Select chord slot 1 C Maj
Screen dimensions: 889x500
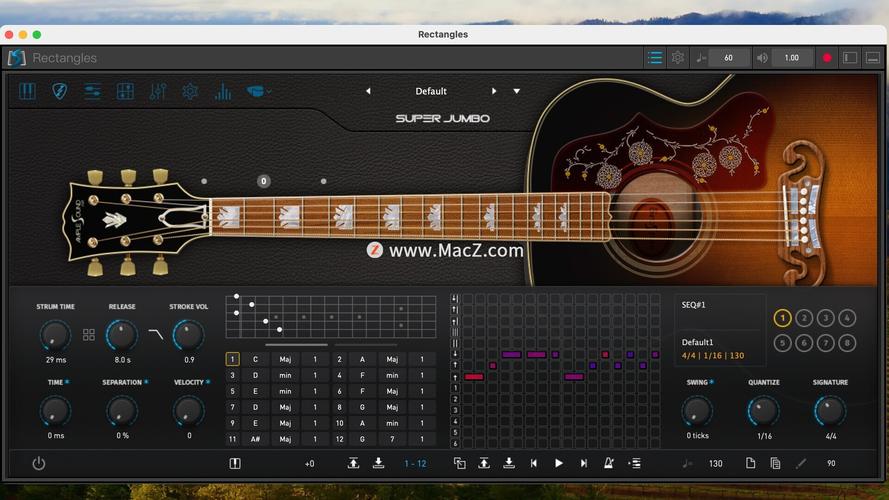(255, 359)
